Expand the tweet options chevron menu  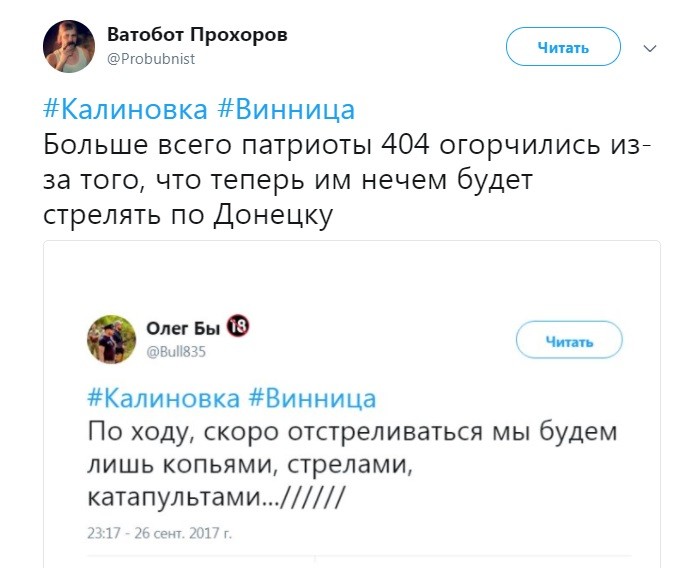[650, 48]
